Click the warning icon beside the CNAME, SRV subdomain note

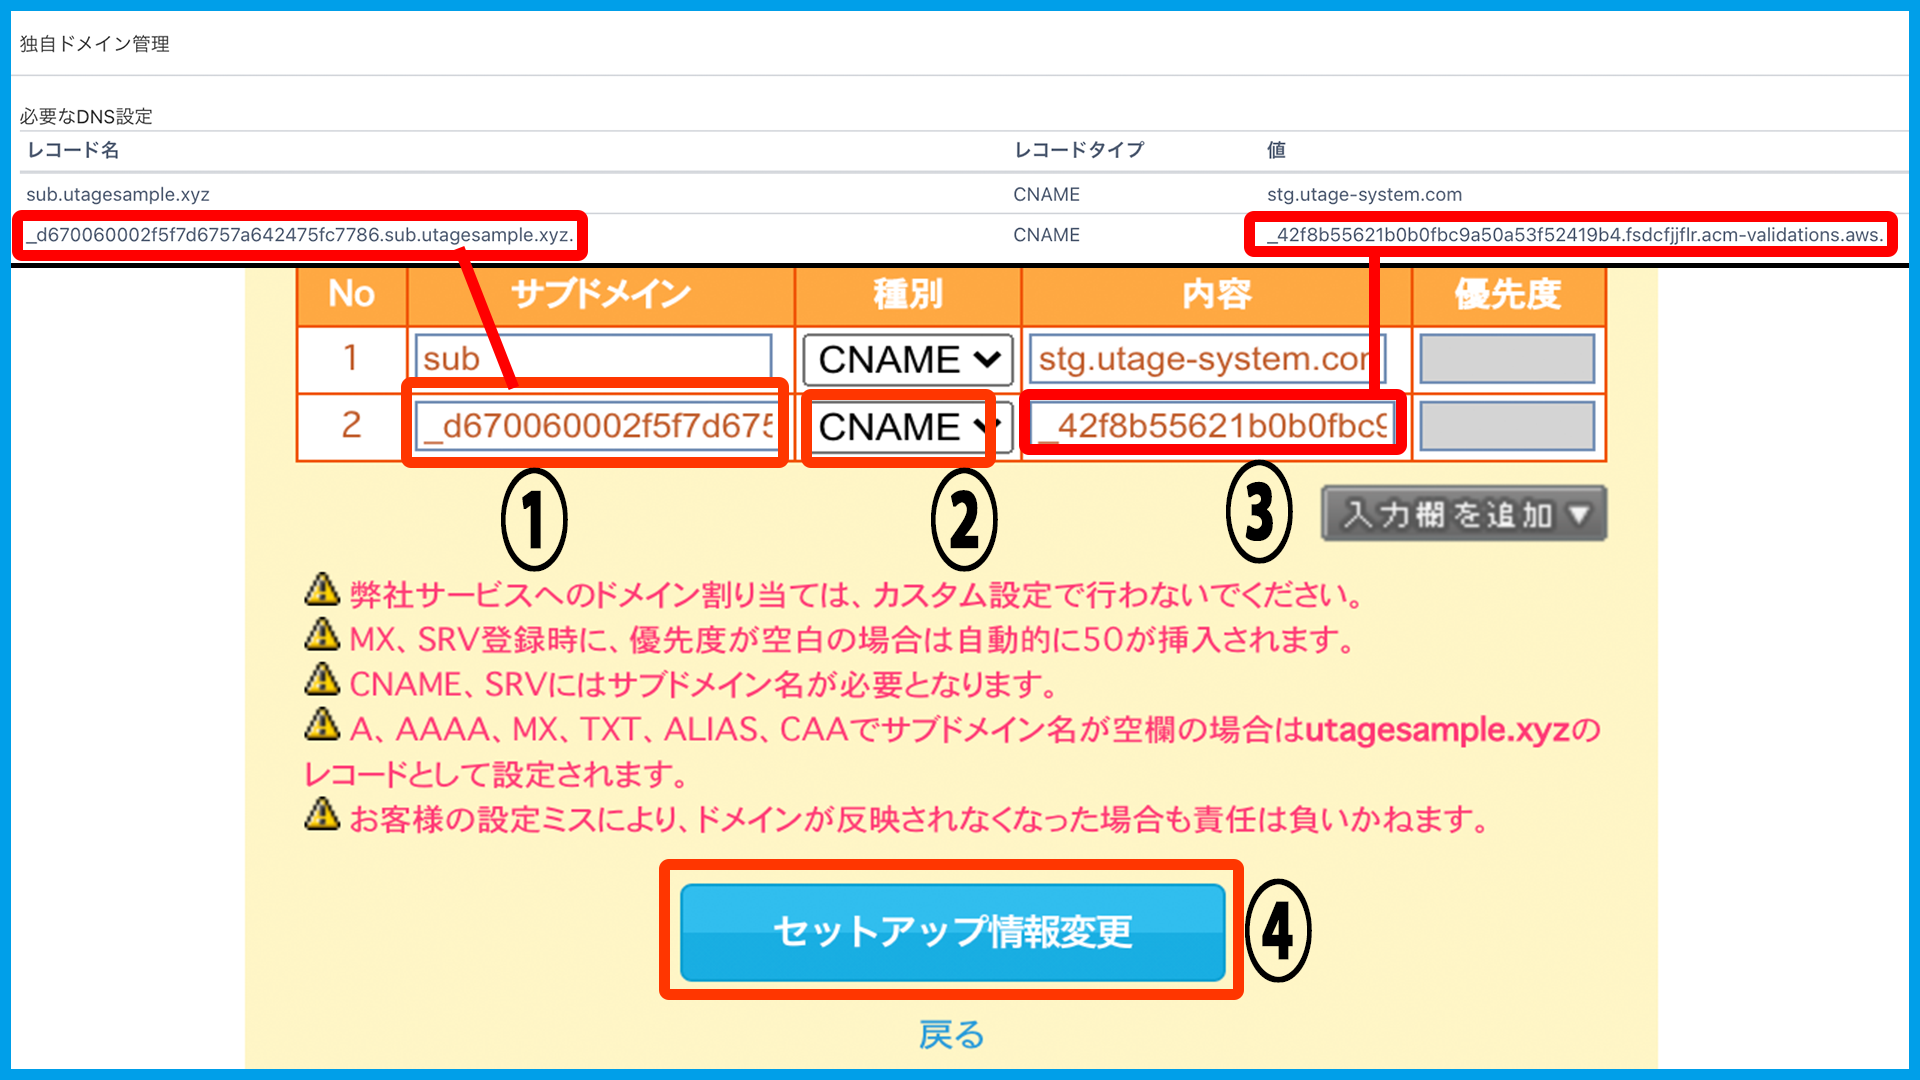tap(322, 679)
